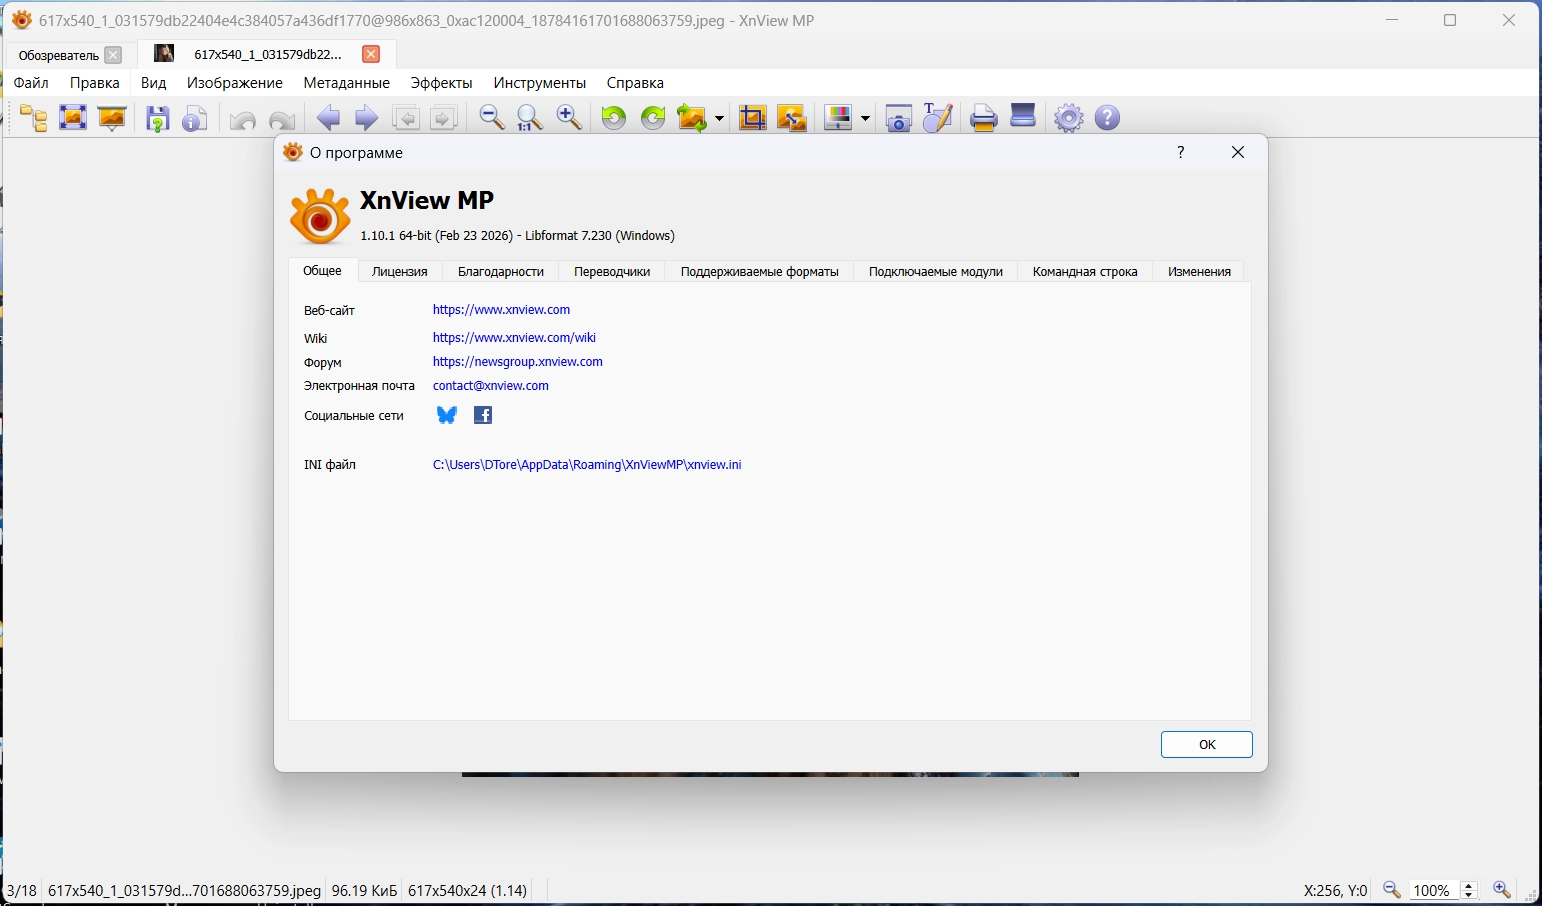Go to the previous file with the left arrow

pos(328,118)
